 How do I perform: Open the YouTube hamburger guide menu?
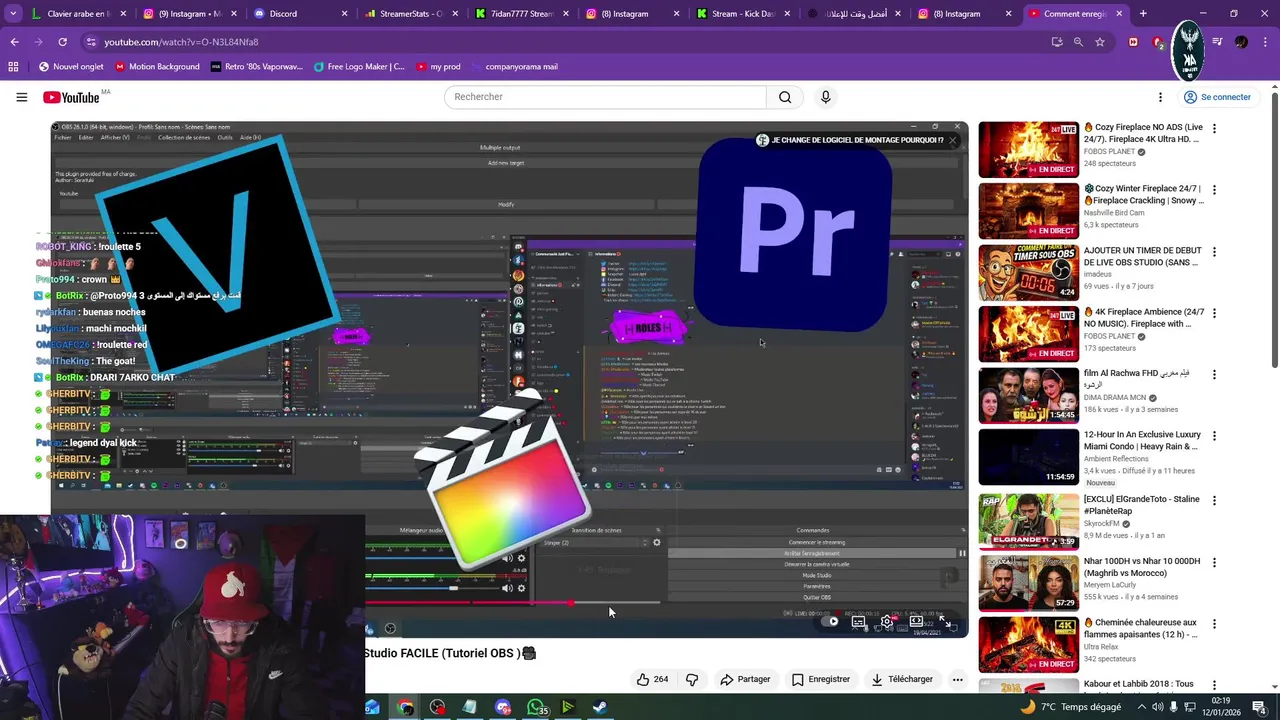[x=21, y=97]
